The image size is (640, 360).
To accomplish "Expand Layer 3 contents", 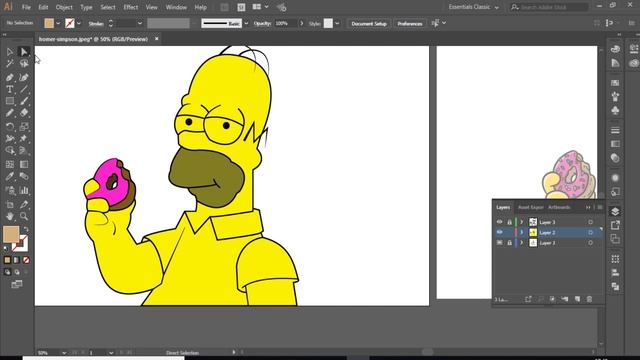I will coord(522,222).
